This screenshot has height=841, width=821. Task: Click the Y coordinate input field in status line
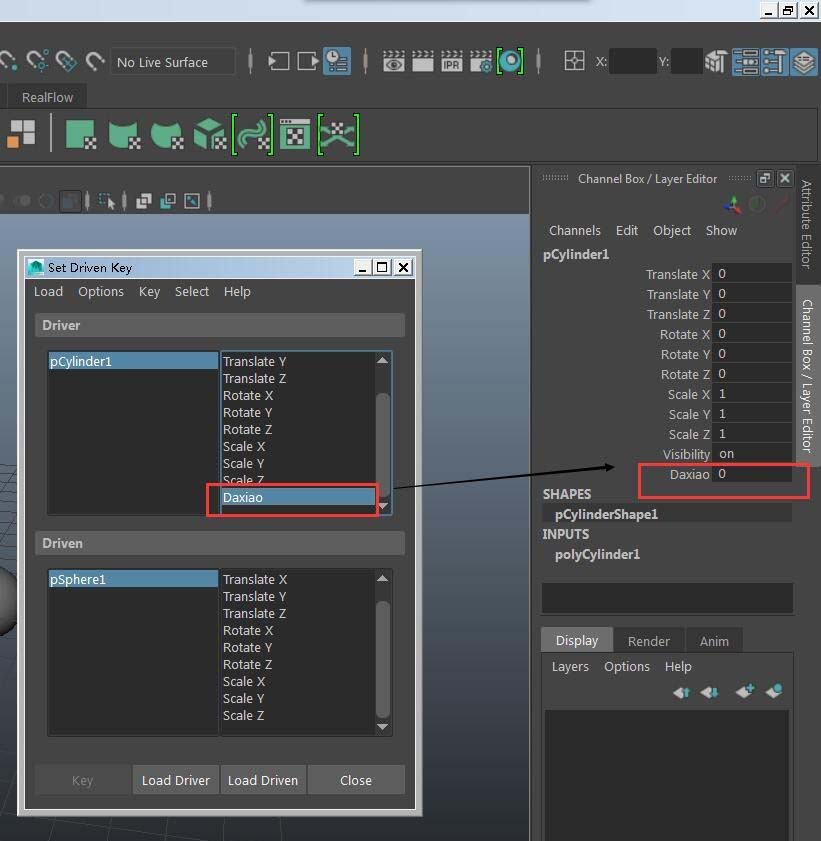(686, 61)
